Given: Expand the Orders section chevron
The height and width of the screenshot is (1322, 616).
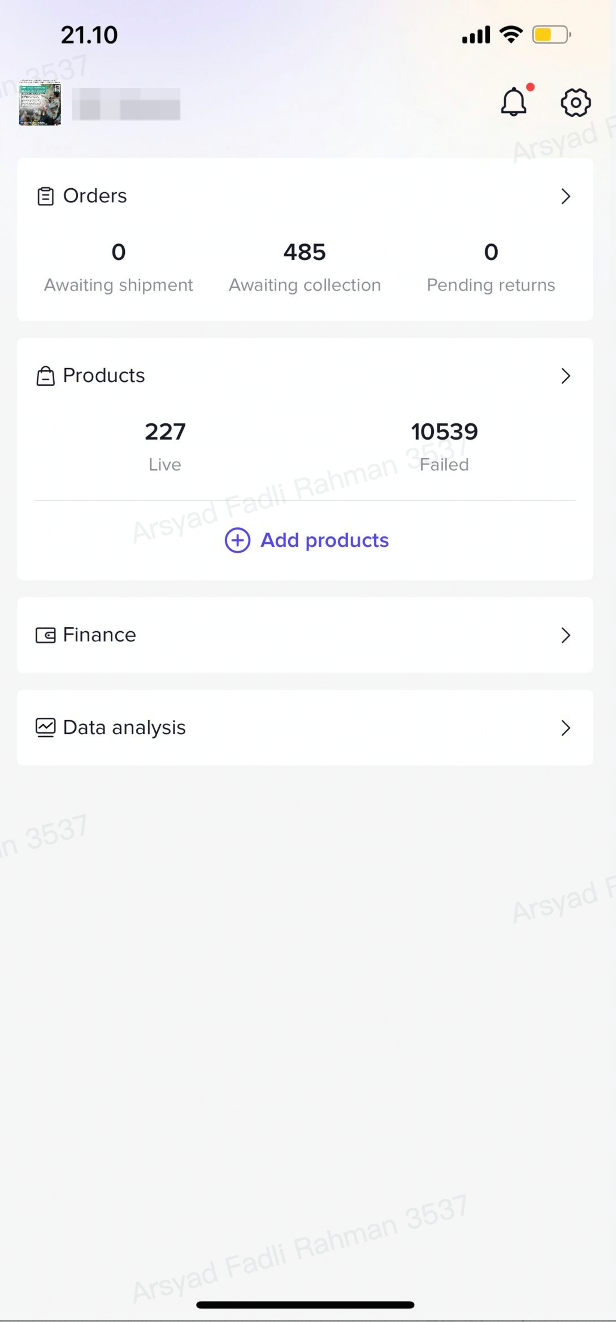Looking at the screenshot, I should [x=566, y=196].
